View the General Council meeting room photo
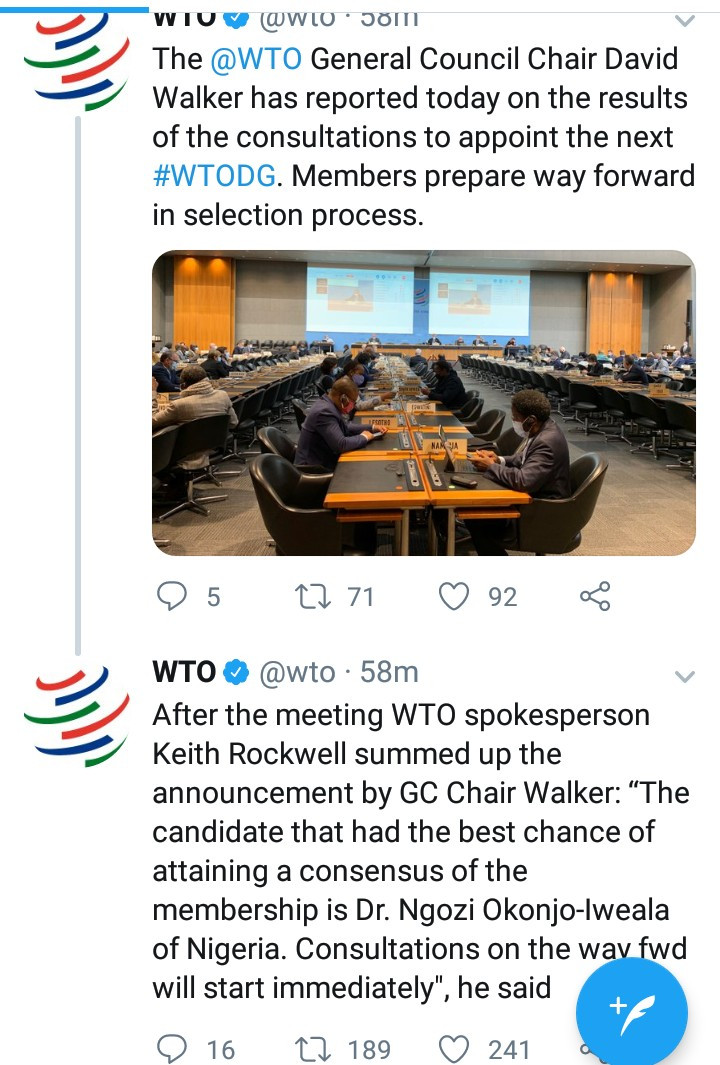 423,402
